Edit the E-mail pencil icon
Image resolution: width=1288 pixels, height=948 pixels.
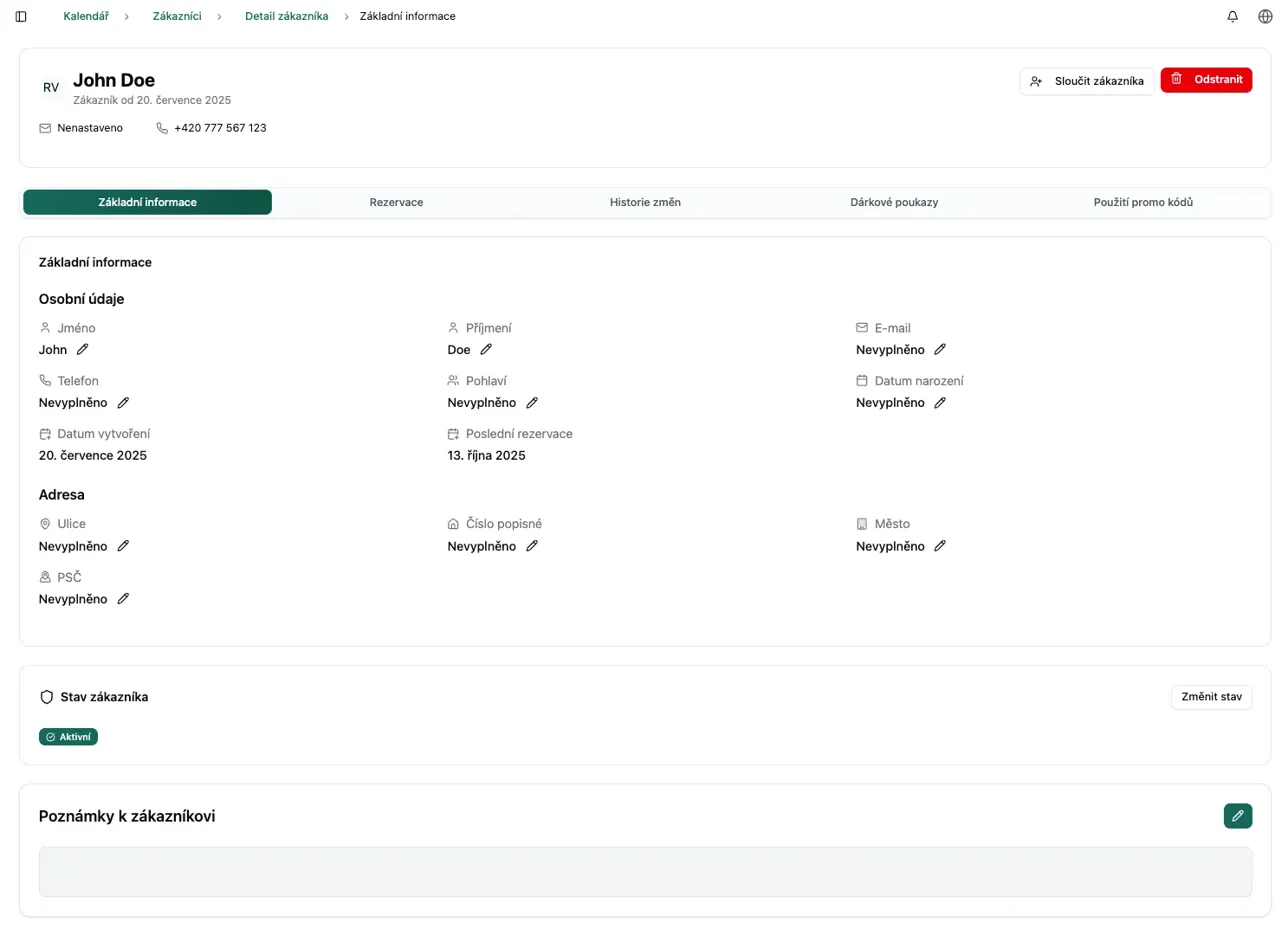click(940, 349)
